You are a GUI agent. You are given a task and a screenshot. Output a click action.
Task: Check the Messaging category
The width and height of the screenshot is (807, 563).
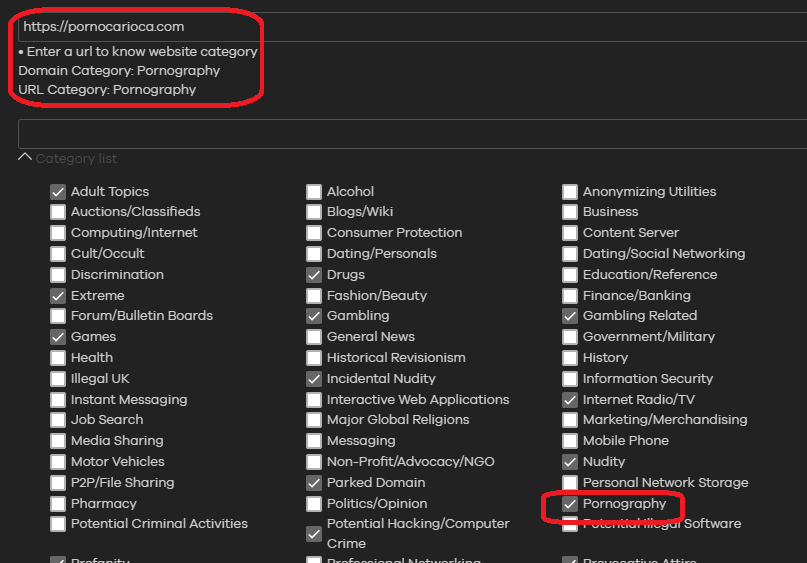click(314, 441)
